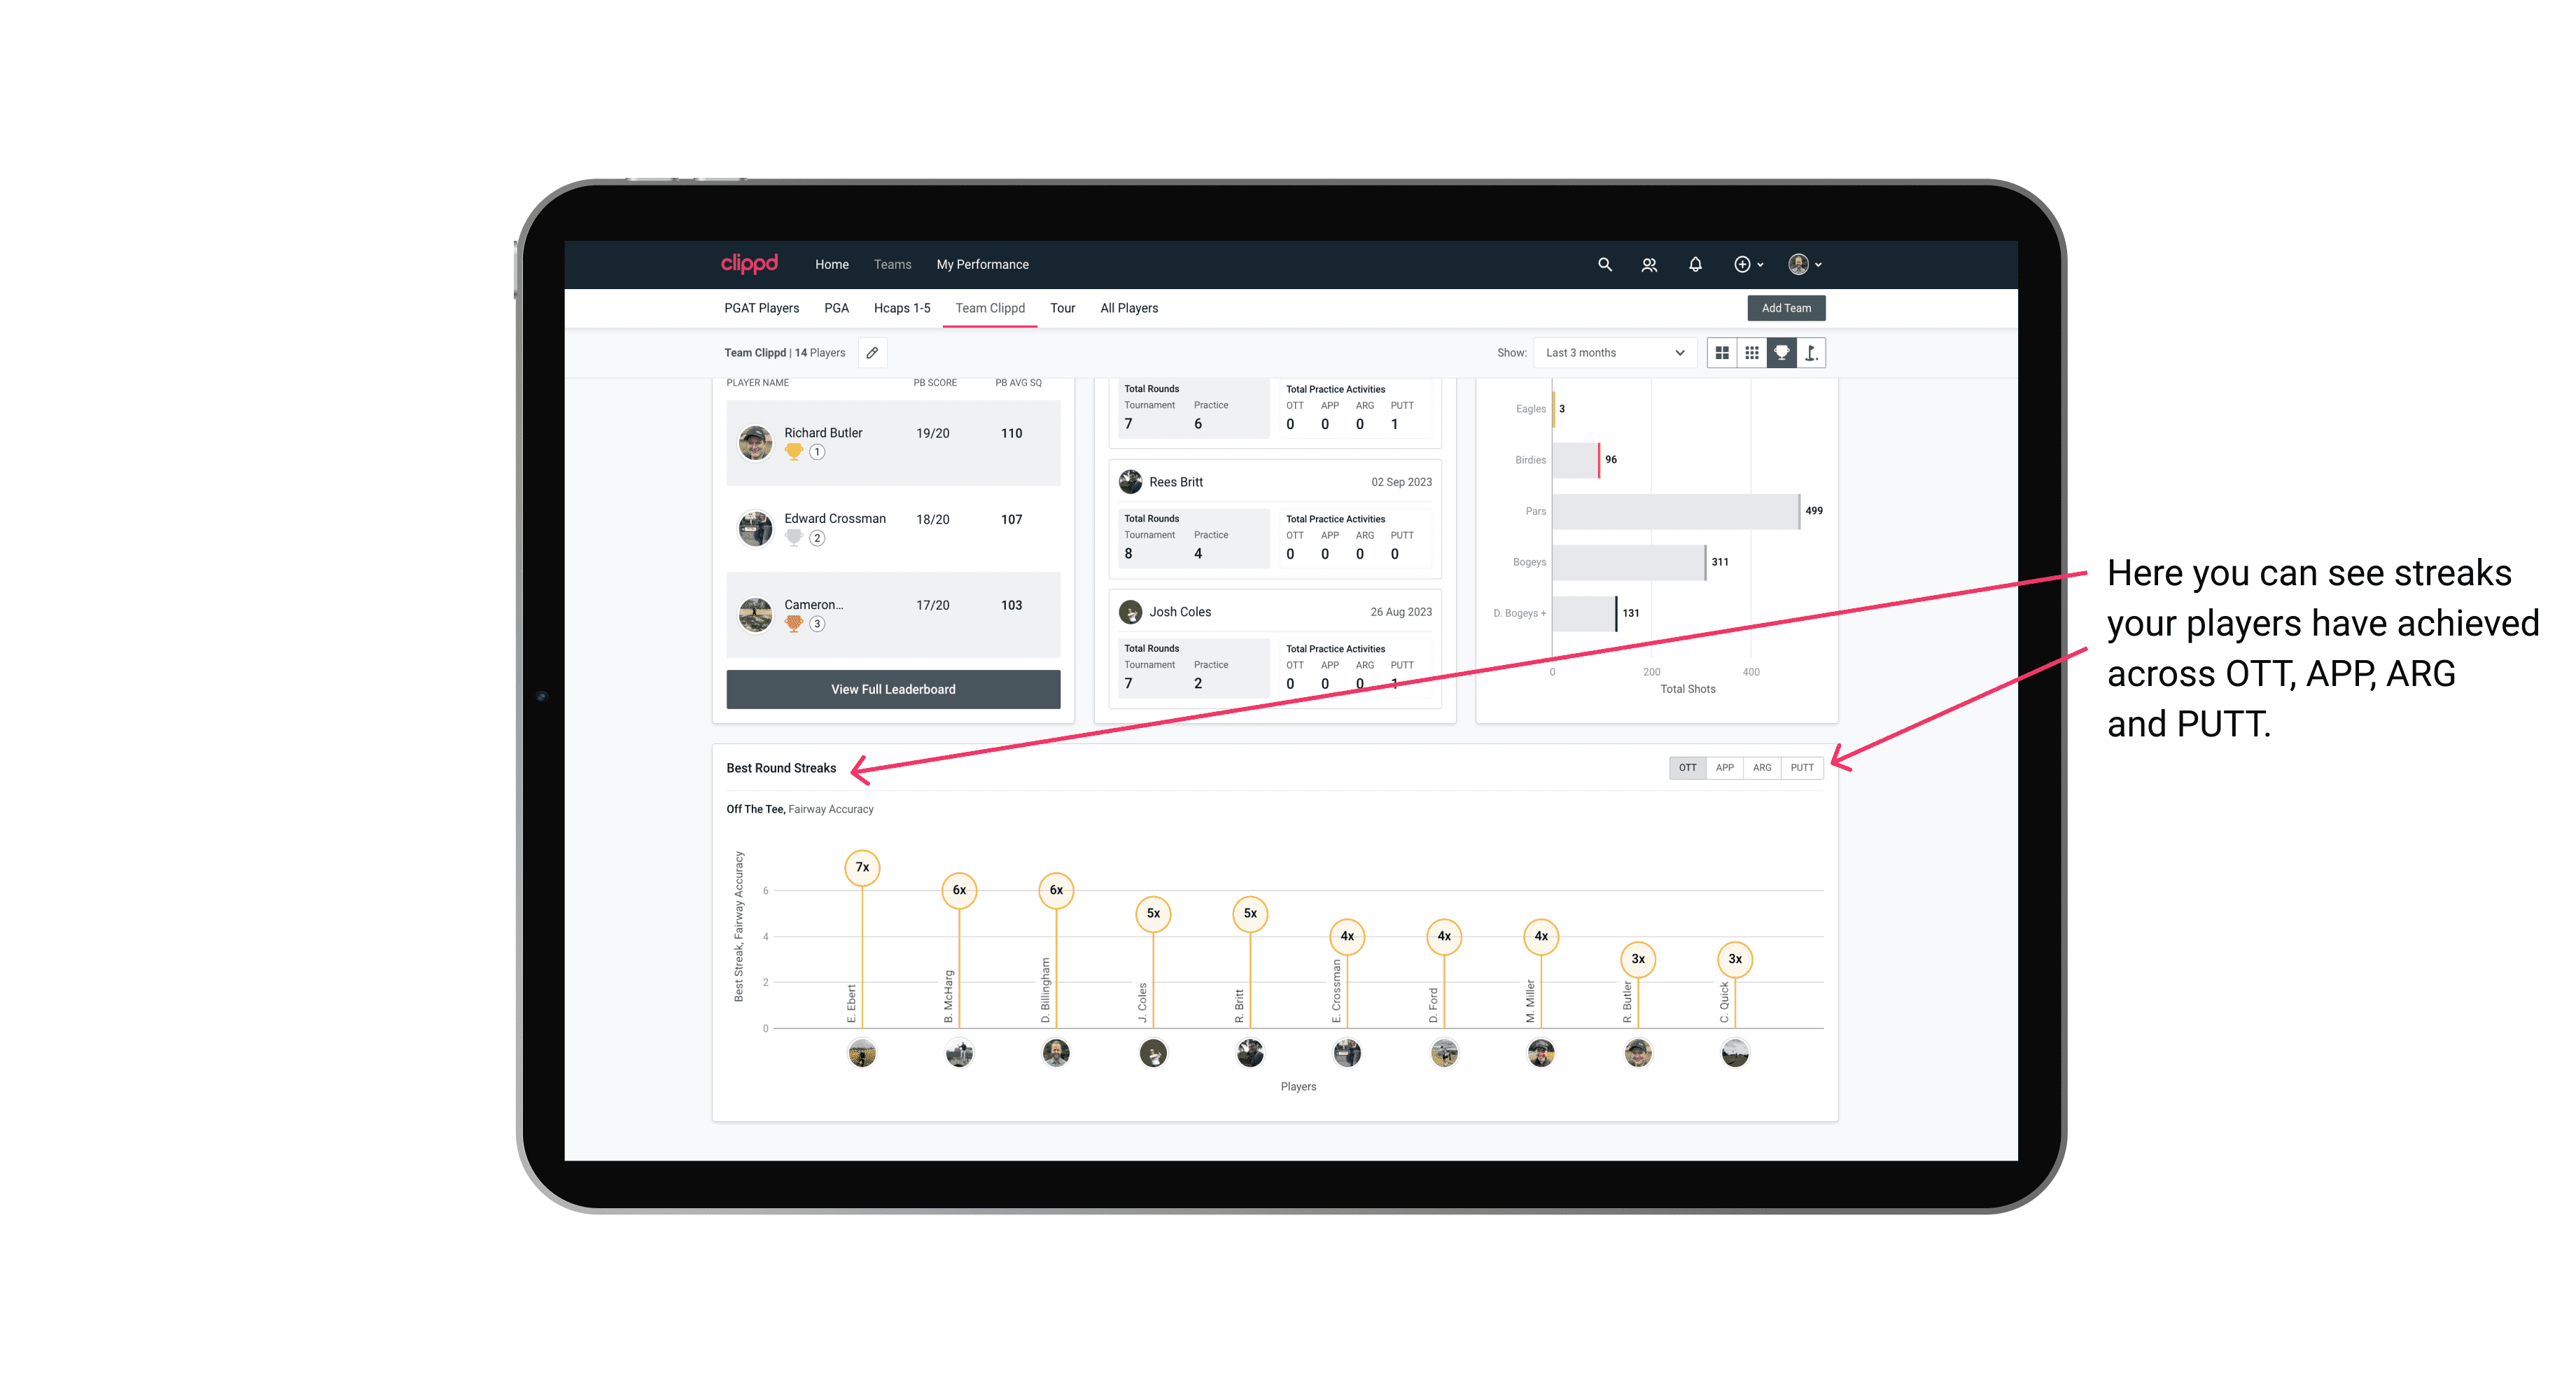Expand the Last 3 months date dropdown
The height and width of the screenshot is (1386, 2576).
coord(1611,353)
